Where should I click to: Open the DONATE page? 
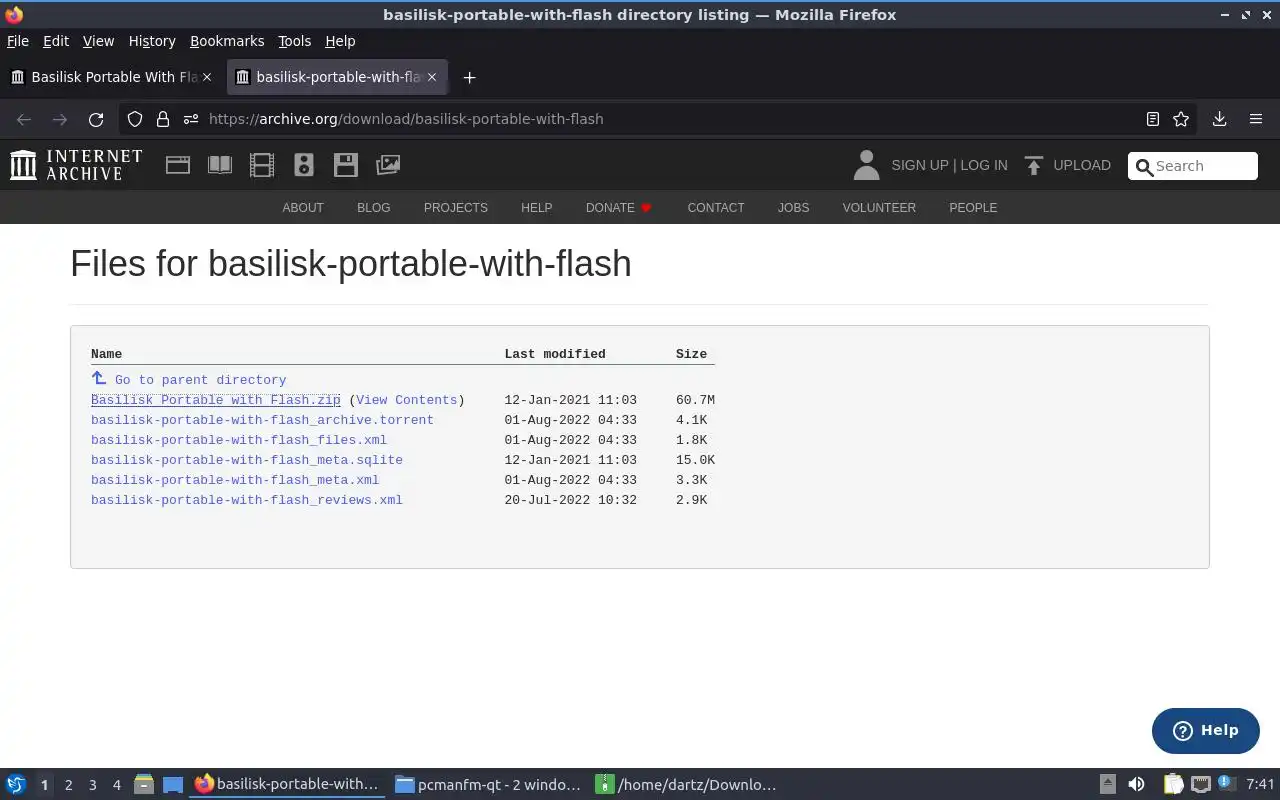618,208
